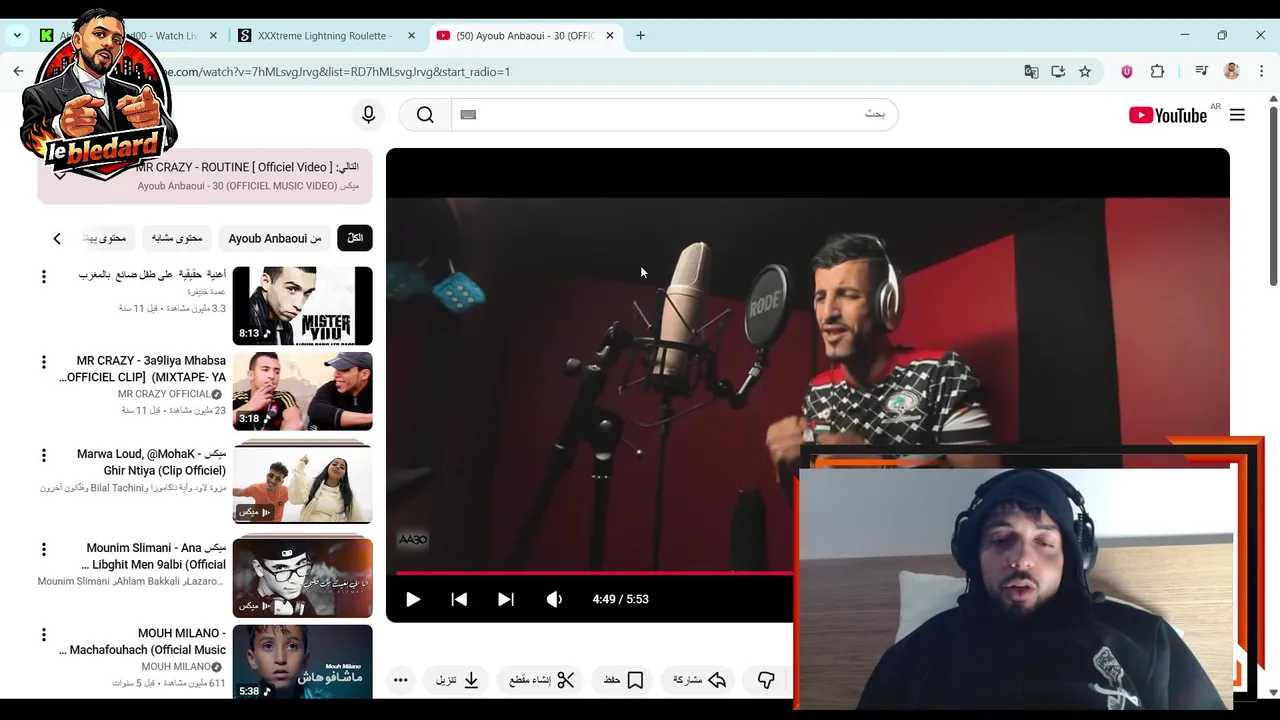Open Chrome three-dot menu
This screenshot has width=1280, height=720.
[x=1262, y=72]
